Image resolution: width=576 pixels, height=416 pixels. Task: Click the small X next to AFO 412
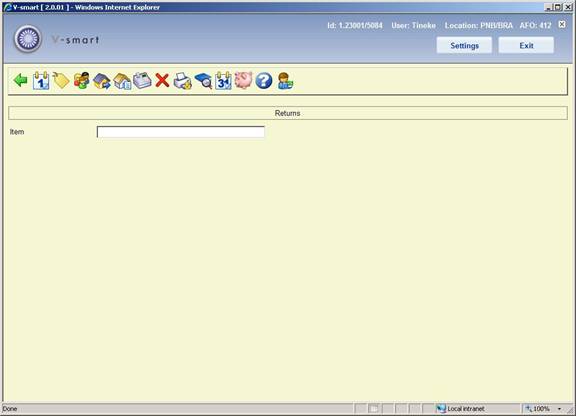click(562, 24)
